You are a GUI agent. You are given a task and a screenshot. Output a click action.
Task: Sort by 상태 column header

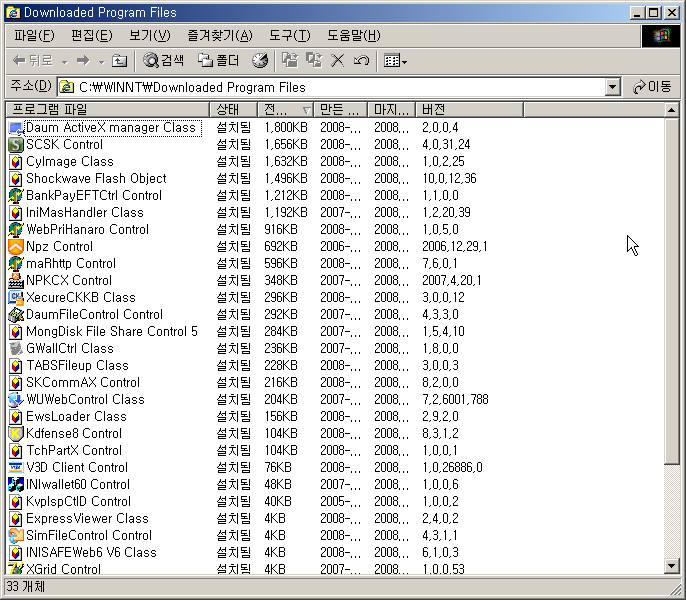(x=233, y=109)
